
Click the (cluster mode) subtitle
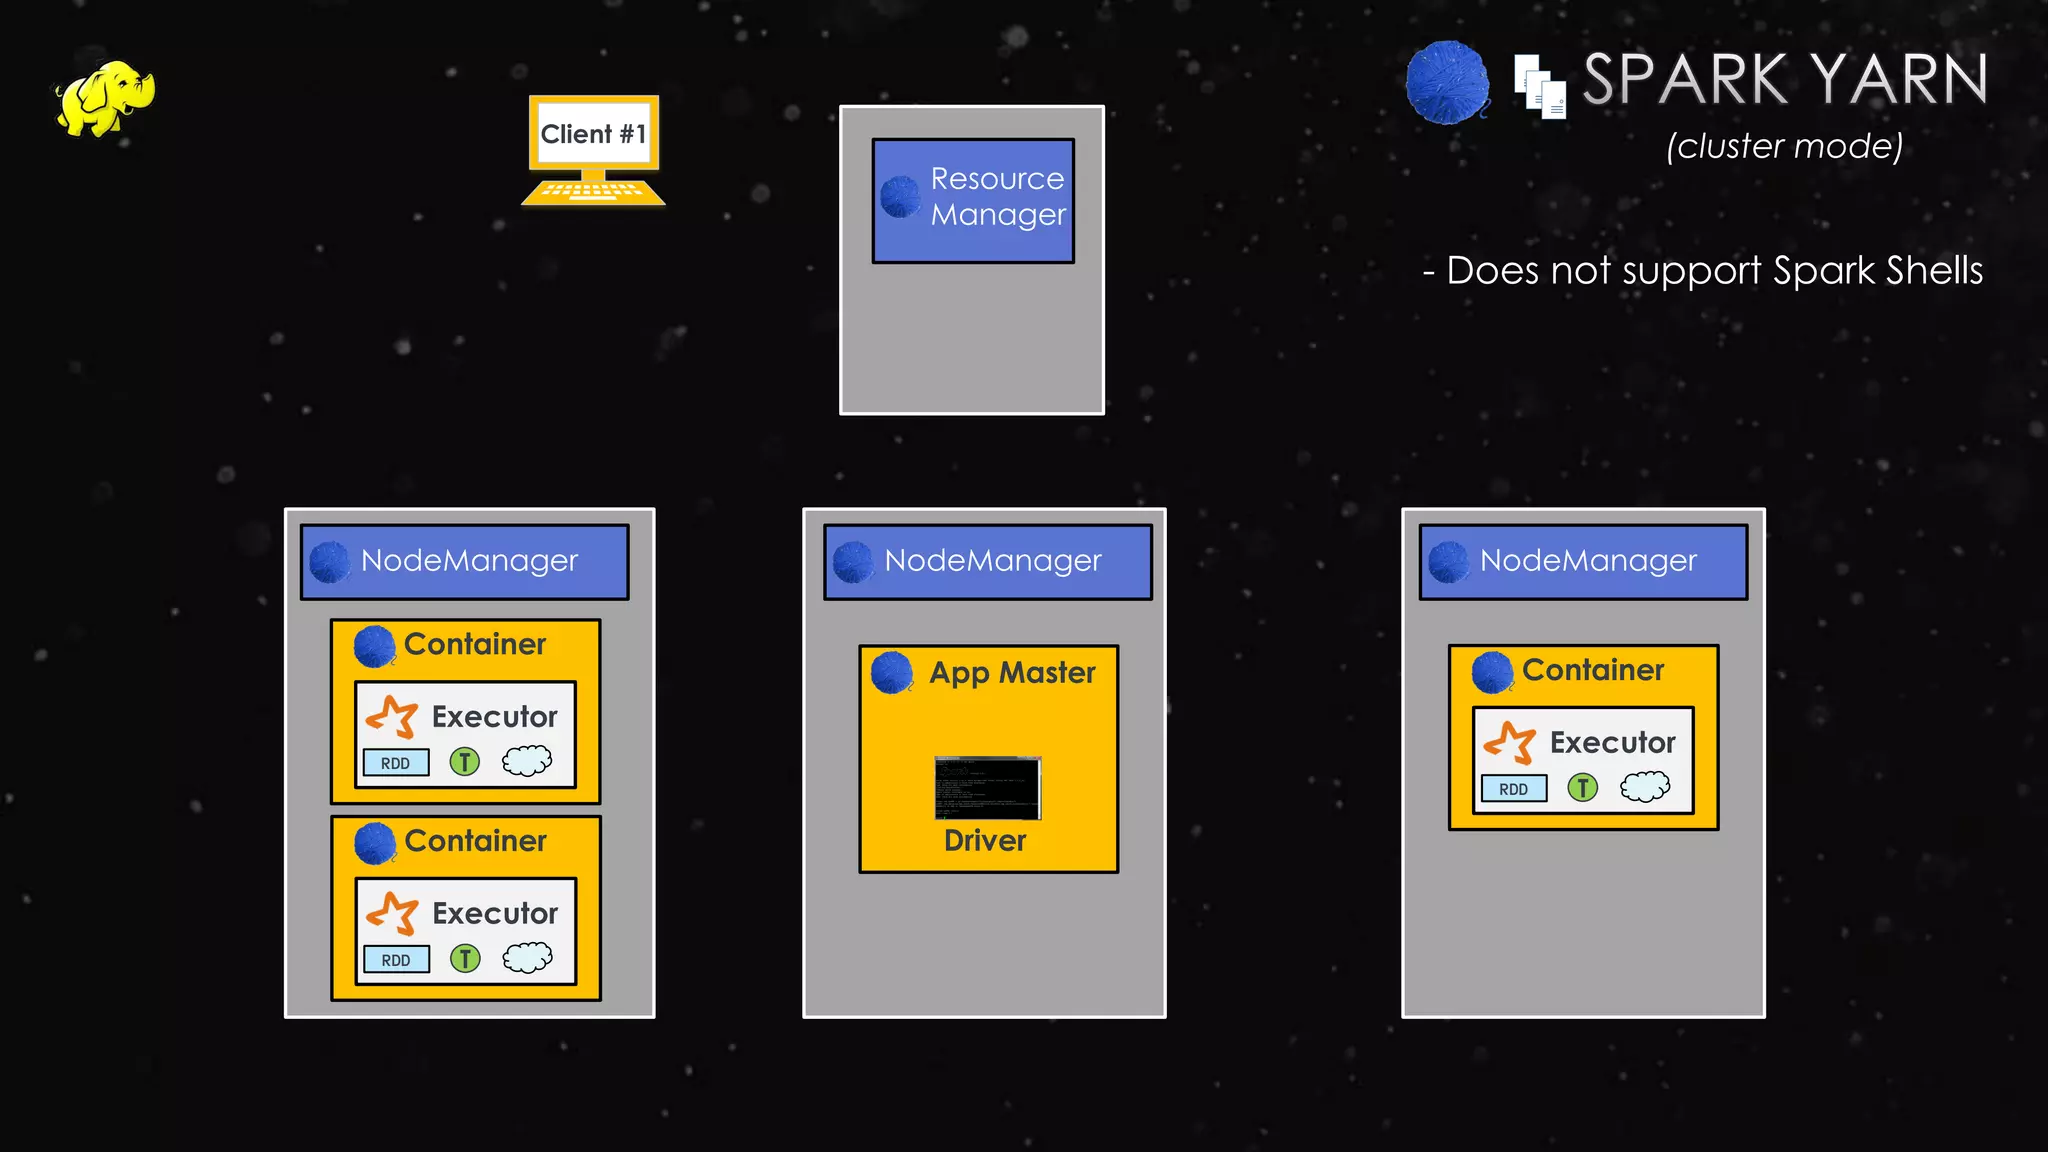pos(1785,146)
